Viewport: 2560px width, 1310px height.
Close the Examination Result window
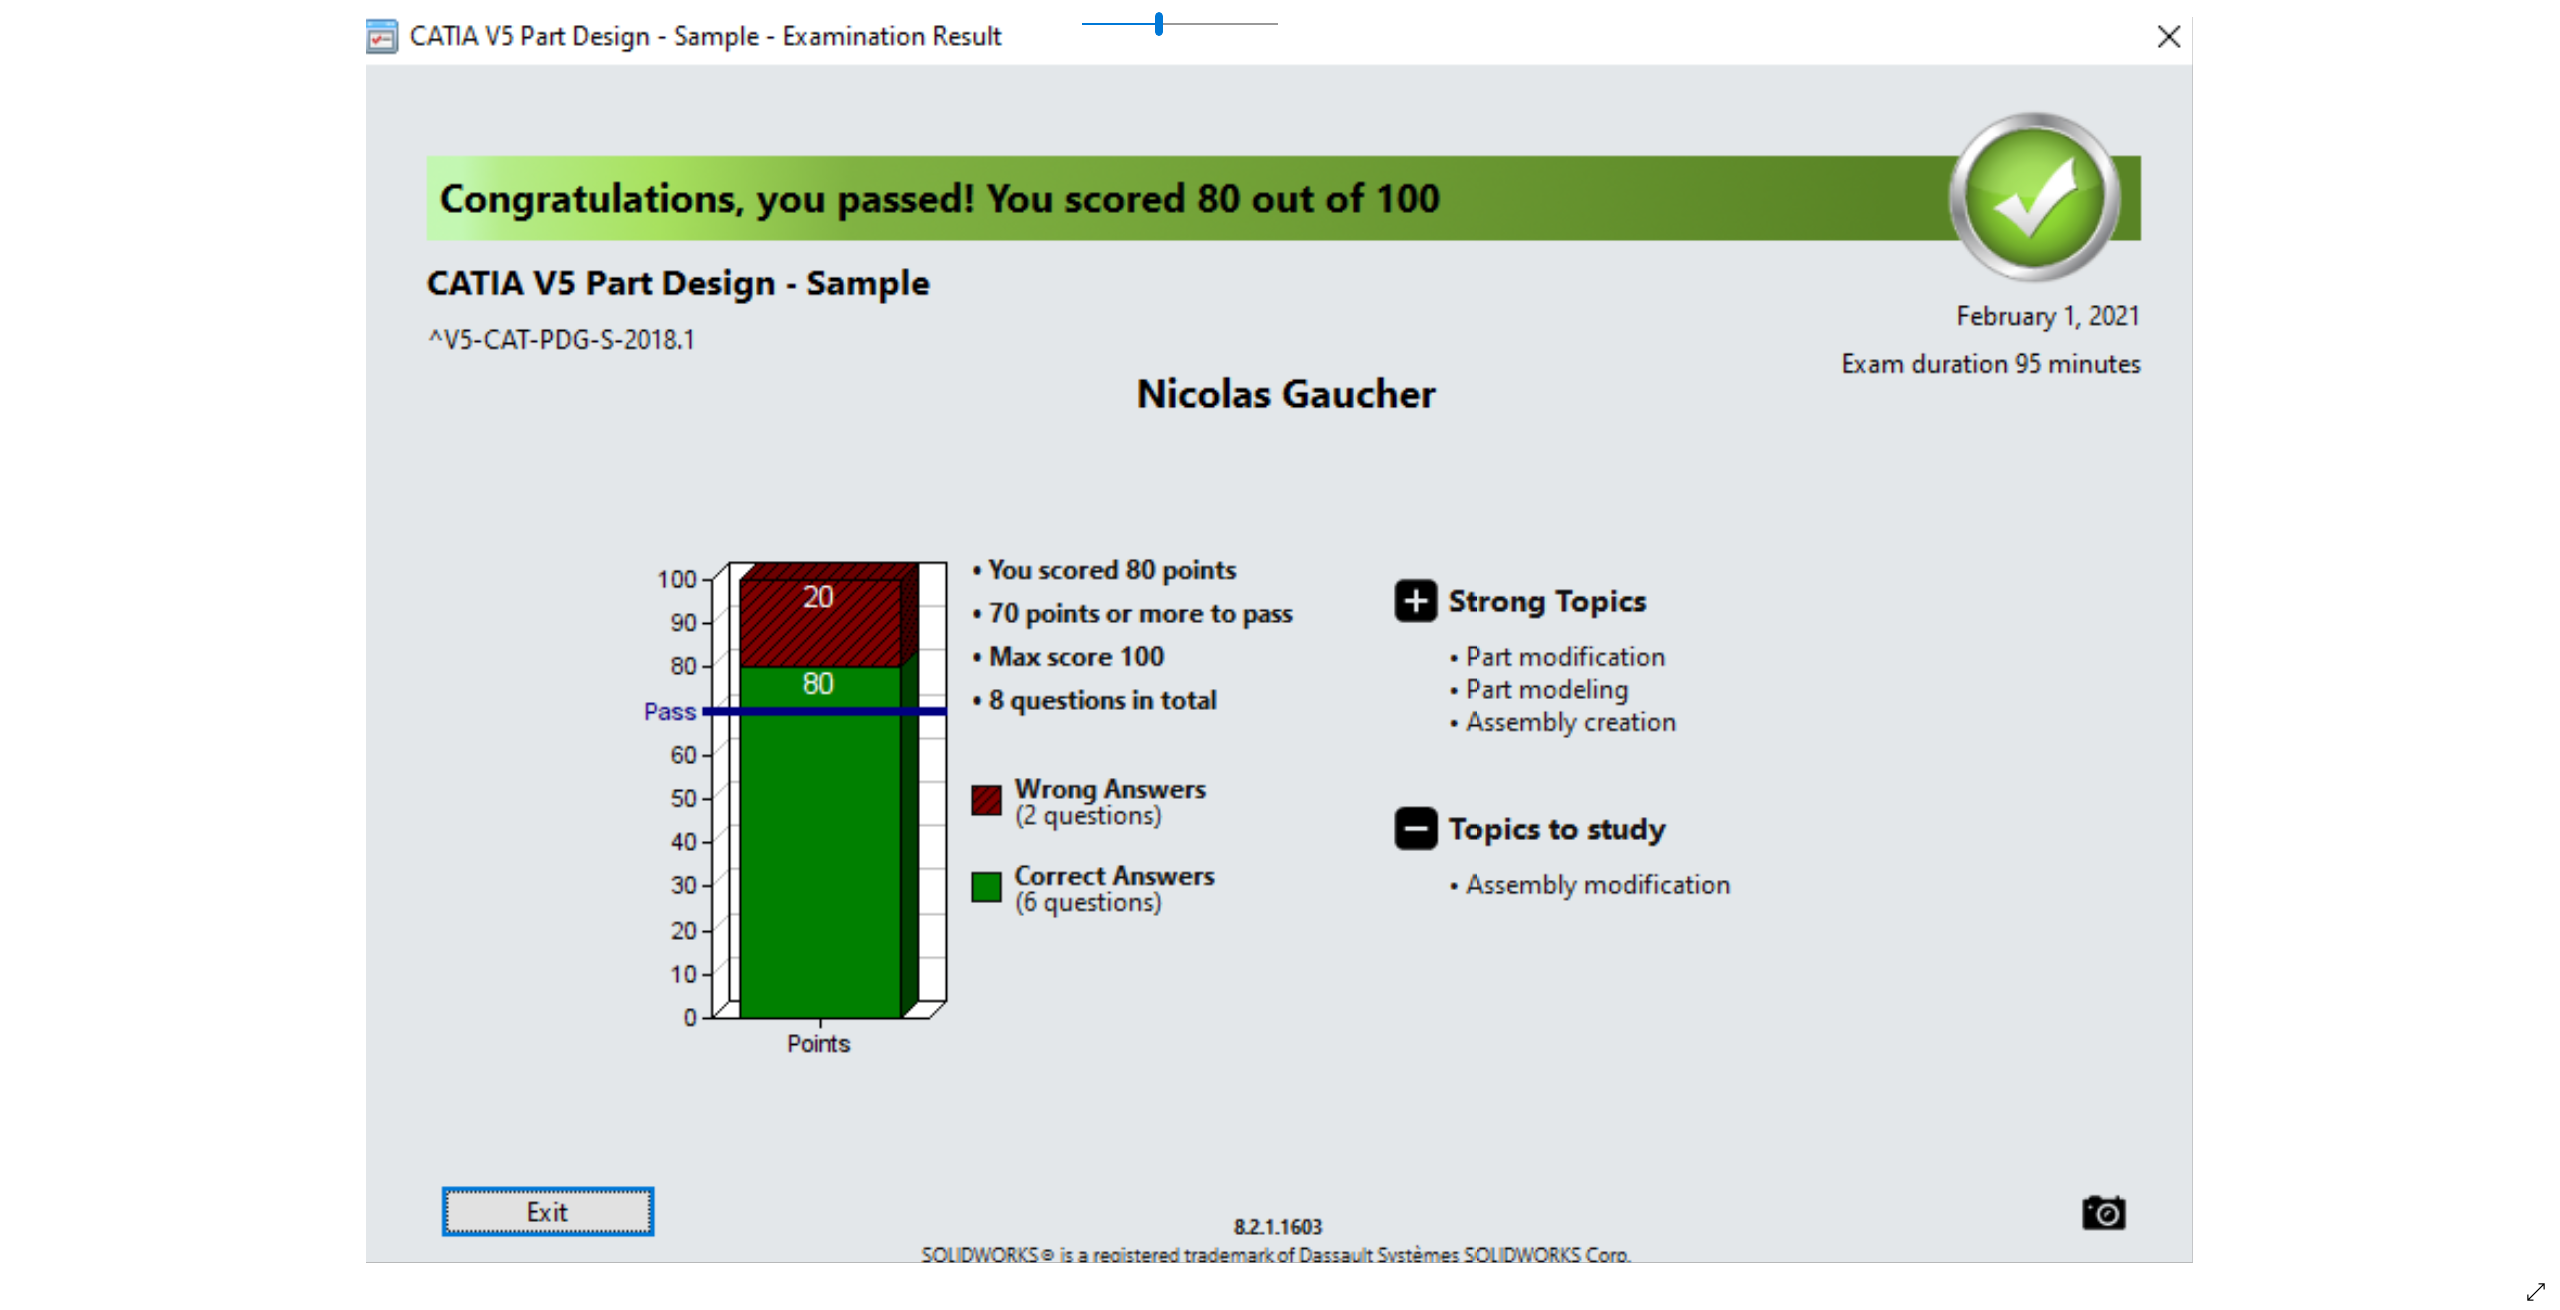pos(2167,37)
